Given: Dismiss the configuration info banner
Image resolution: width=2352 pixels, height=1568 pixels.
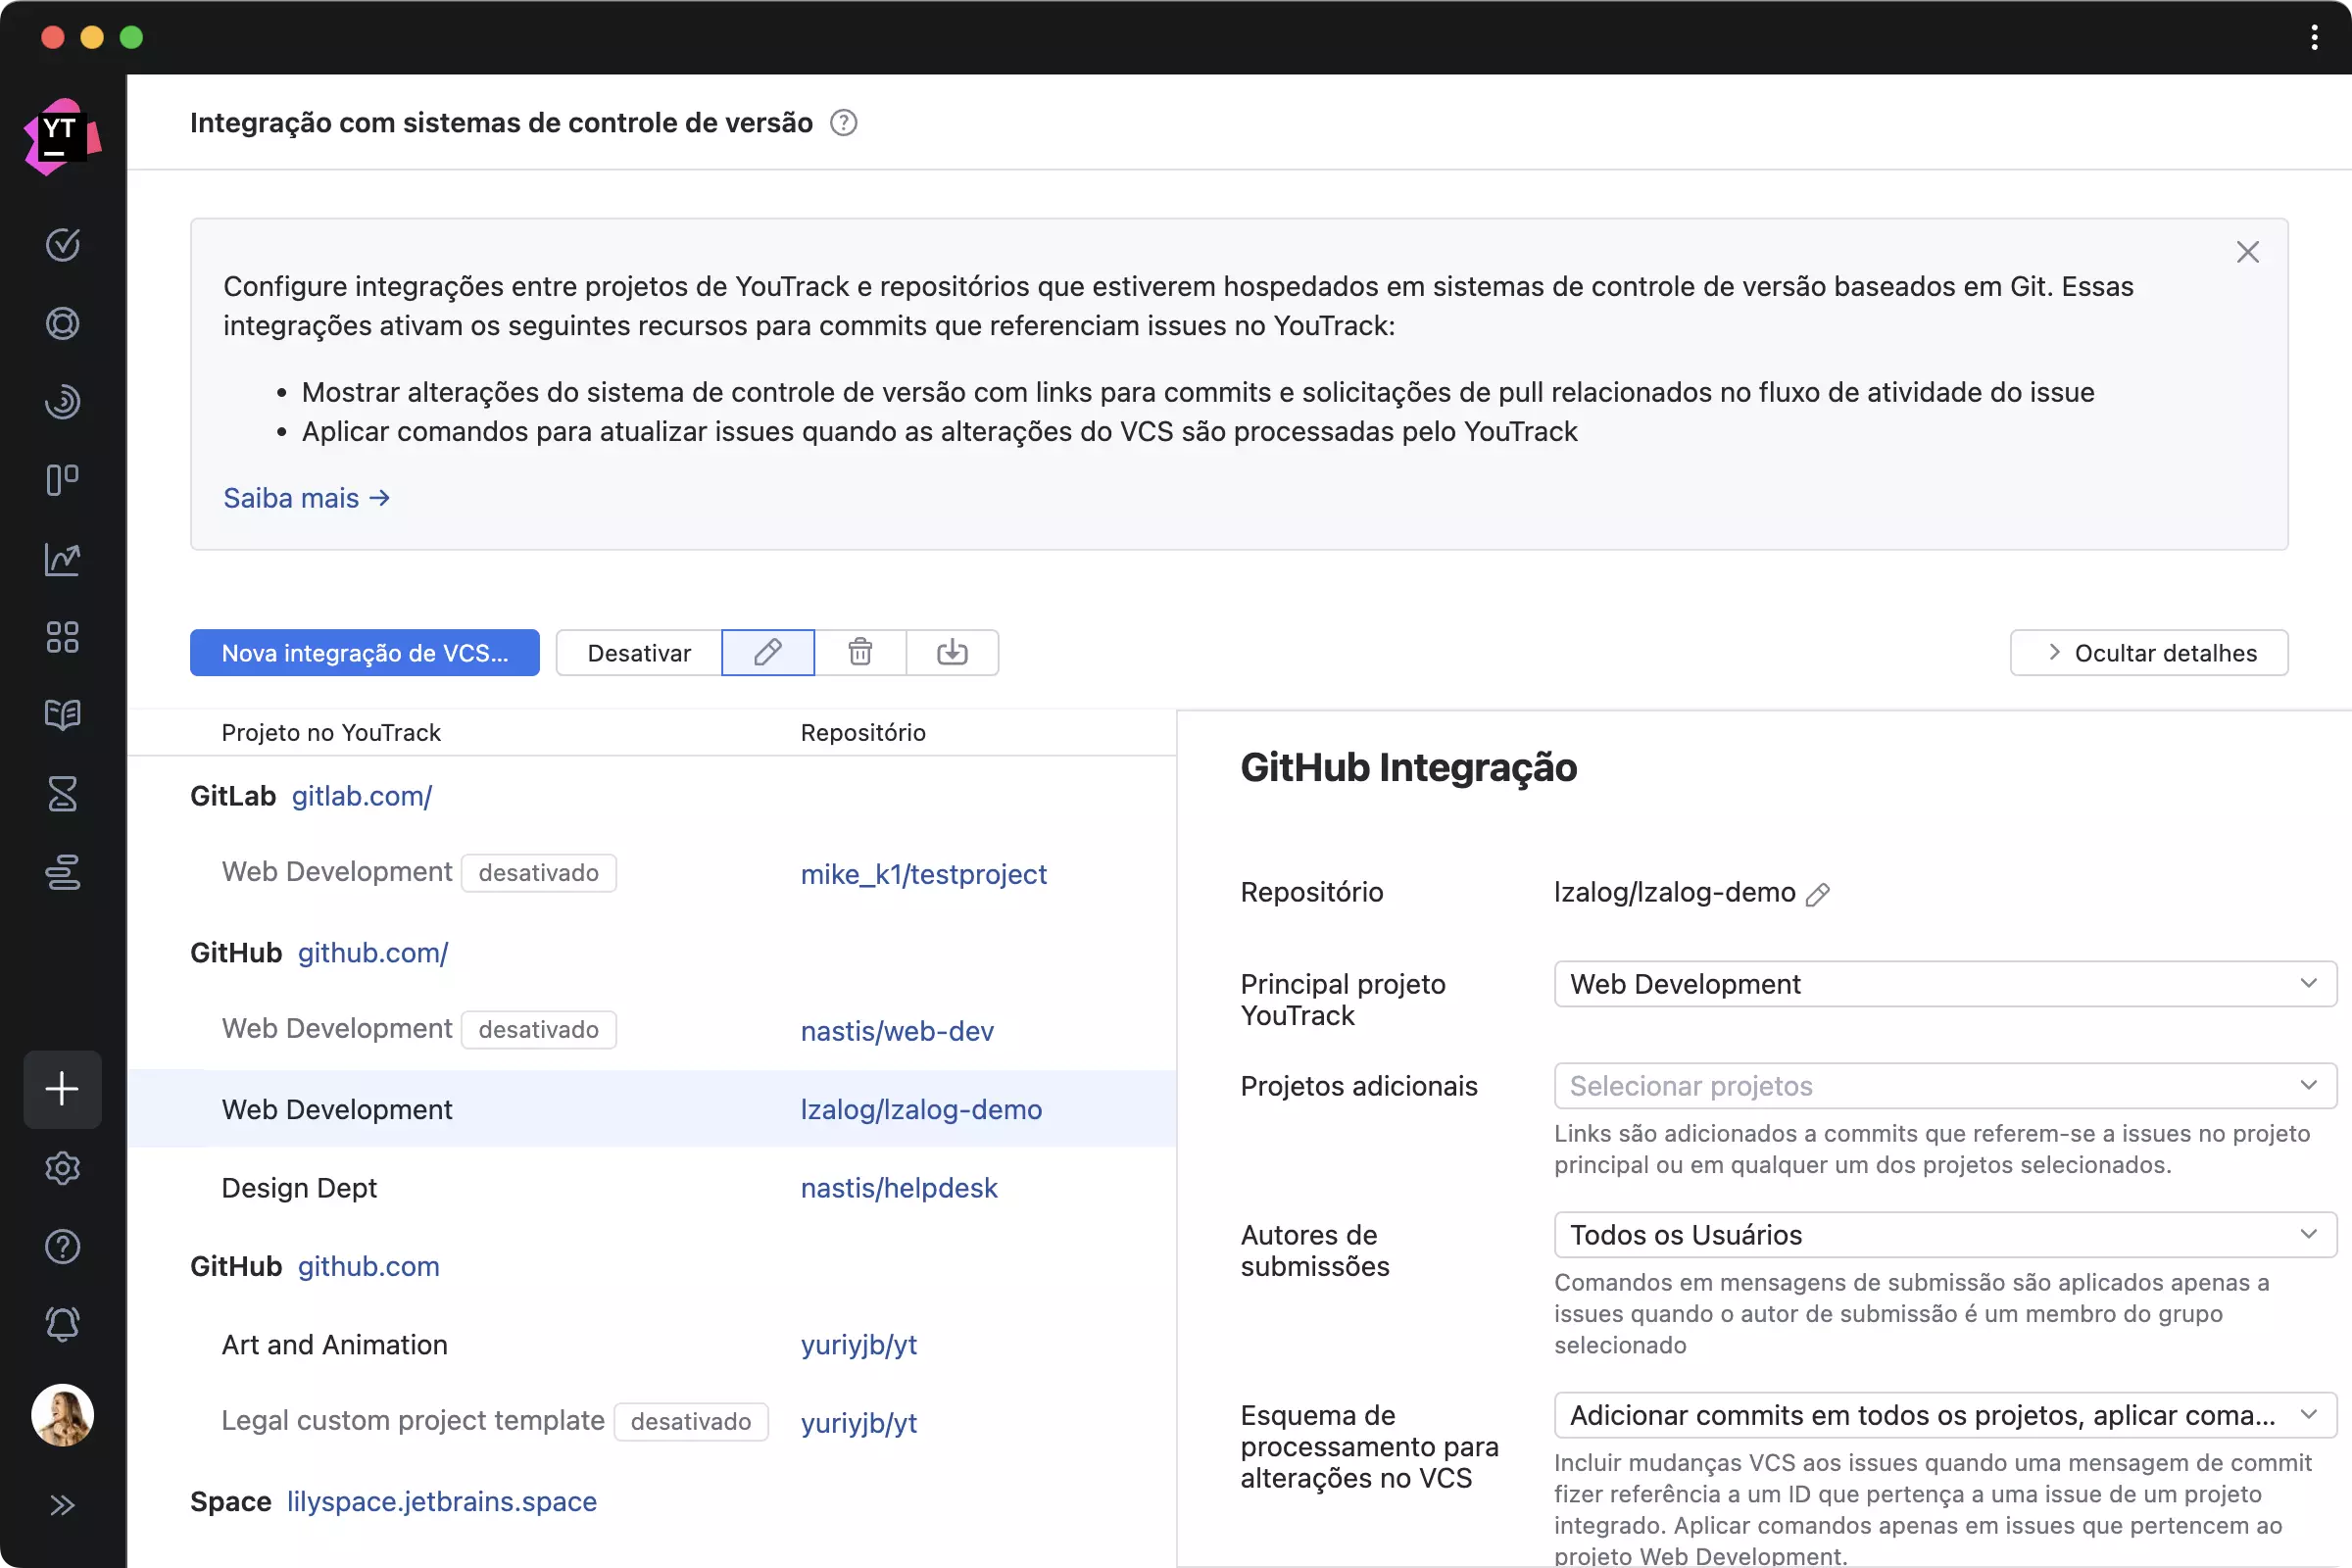Looking at the screenshot, I should pyautogui.click(x=2248, y=251).
